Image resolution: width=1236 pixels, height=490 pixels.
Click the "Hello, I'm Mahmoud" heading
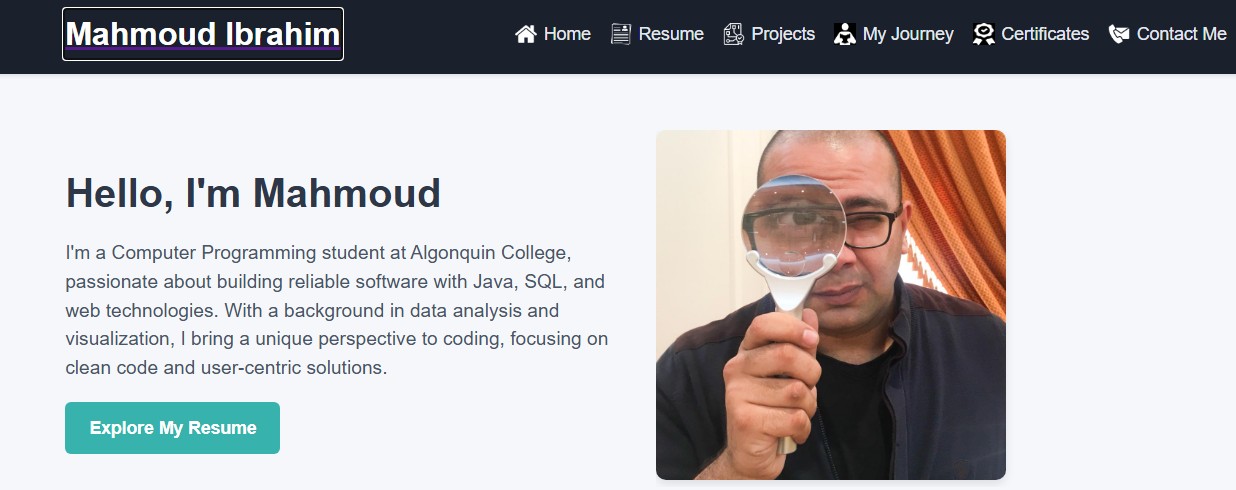point(253,193)
